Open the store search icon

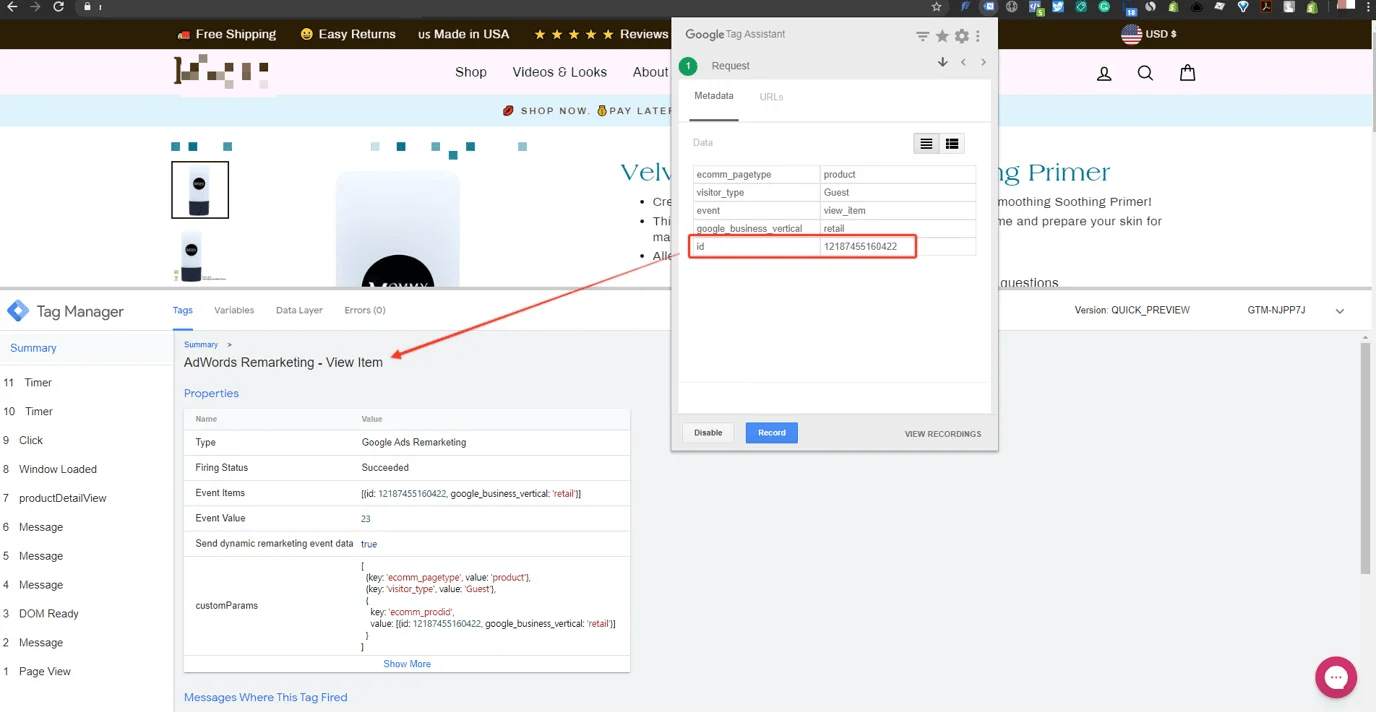coord(1145,72)
